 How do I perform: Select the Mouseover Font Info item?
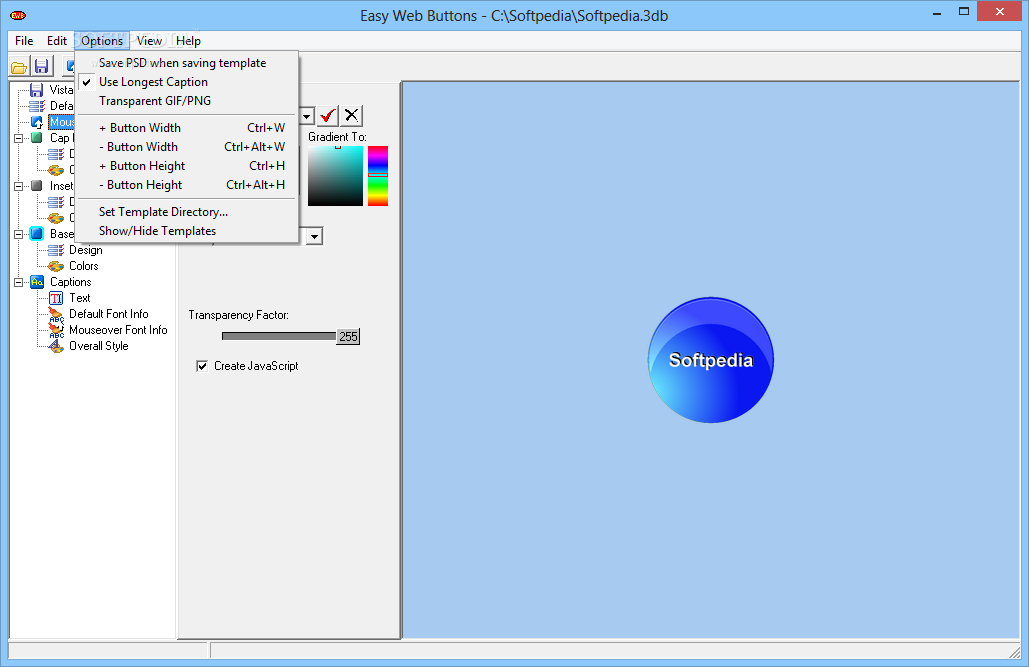[118, 330]
